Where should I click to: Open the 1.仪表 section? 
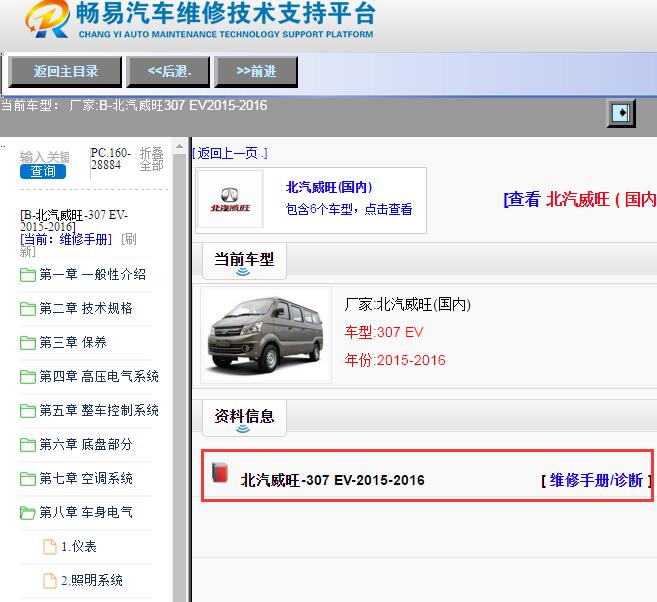(79, 546)
